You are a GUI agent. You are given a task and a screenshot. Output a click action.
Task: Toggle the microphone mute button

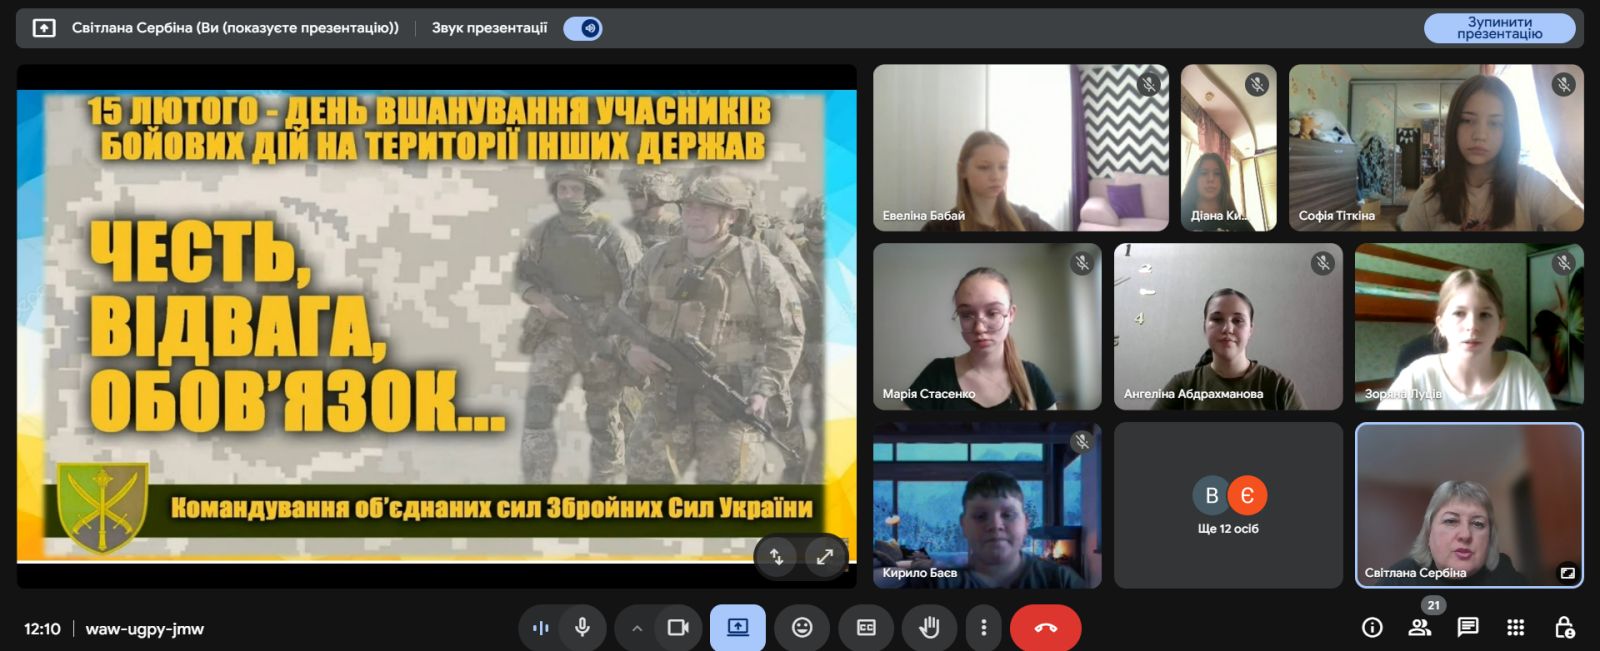tap(582, 628)
